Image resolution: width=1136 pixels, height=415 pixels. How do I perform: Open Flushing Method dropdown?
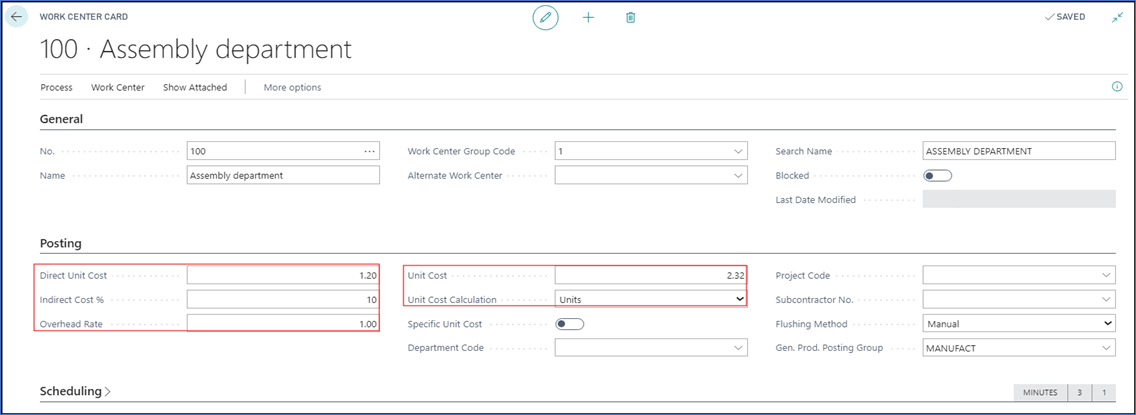pos(1107,324)
